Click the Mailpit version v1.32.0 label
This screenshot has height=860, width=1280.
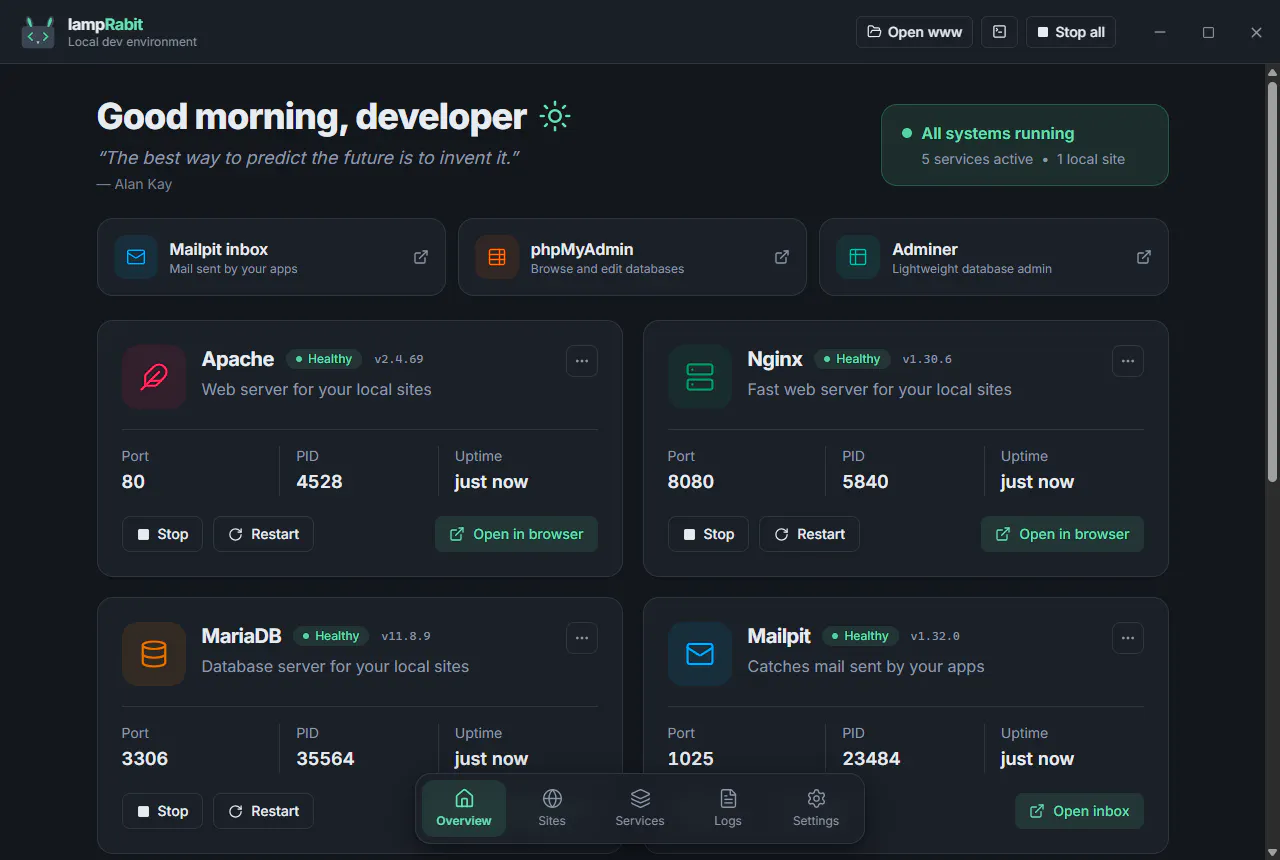coord(935,636)
